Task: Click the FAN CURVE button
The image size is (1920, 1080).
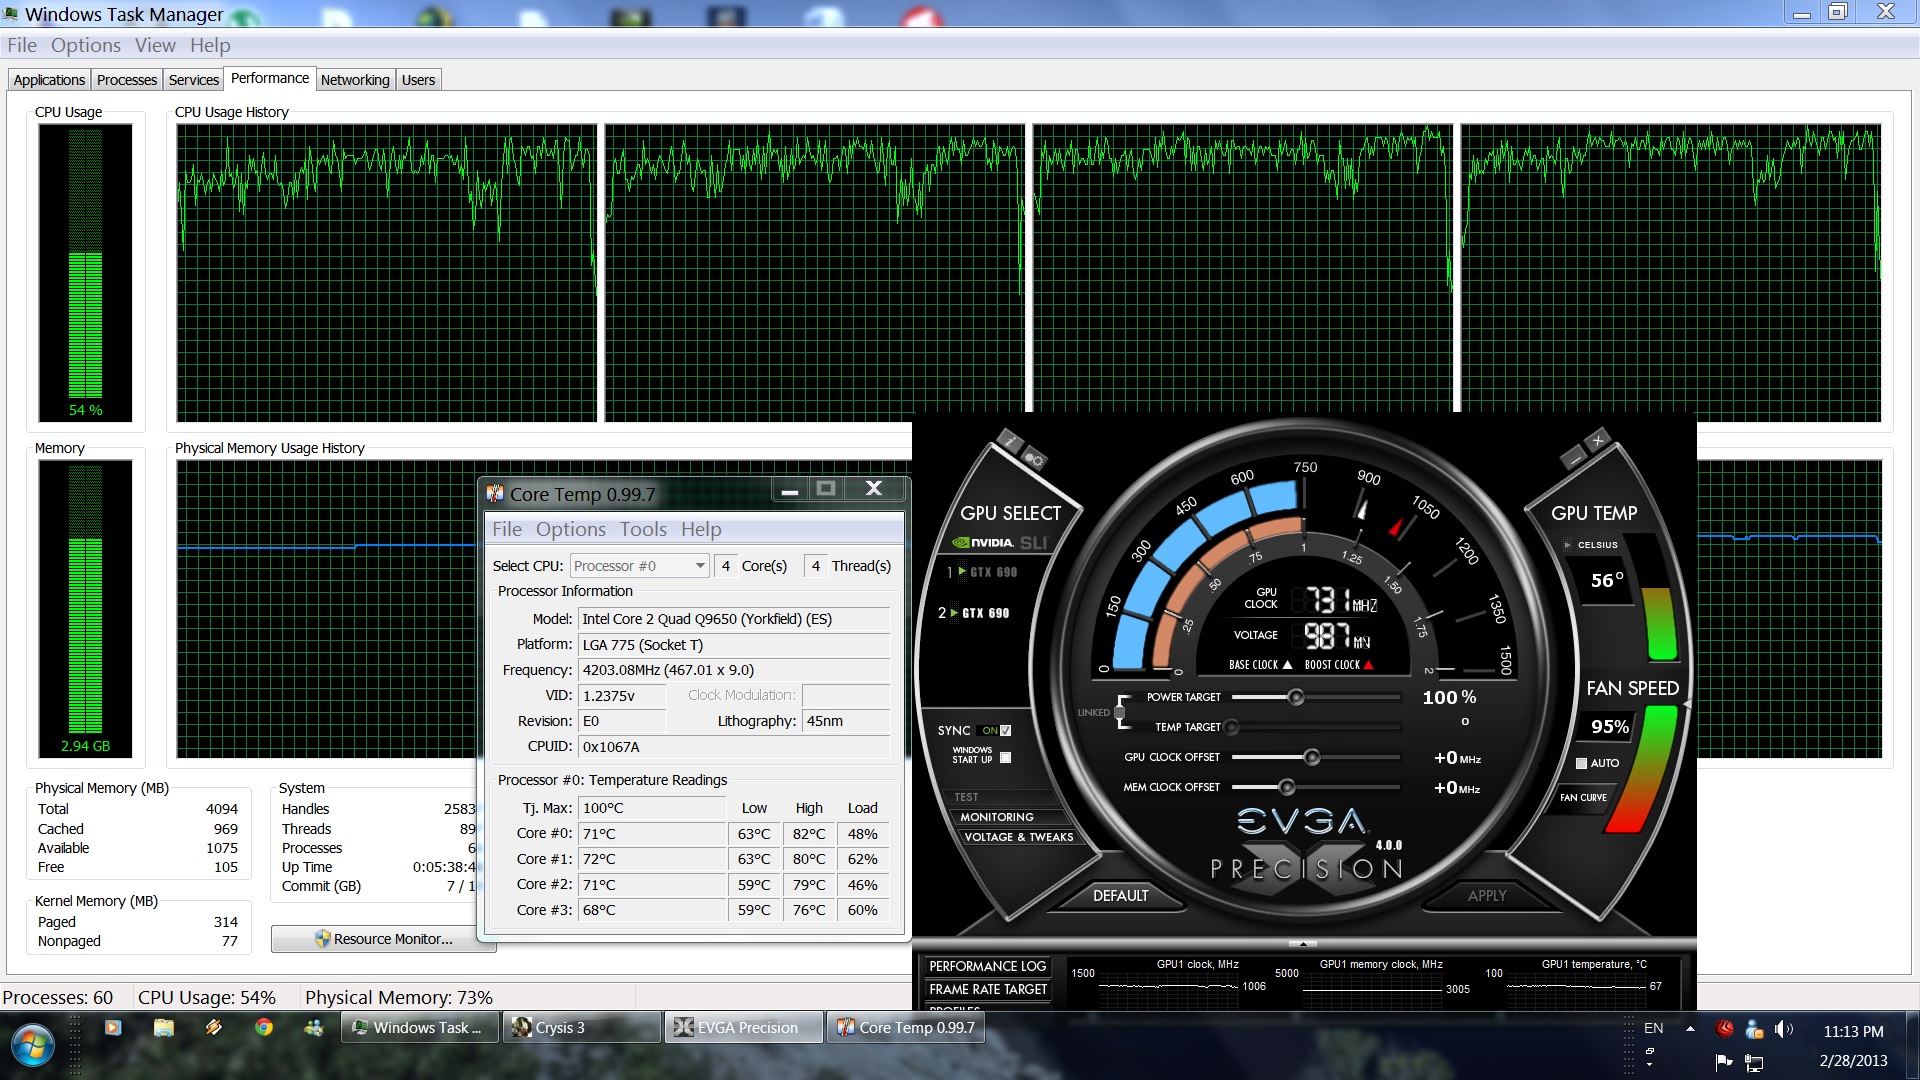Action: point(1583,797)
